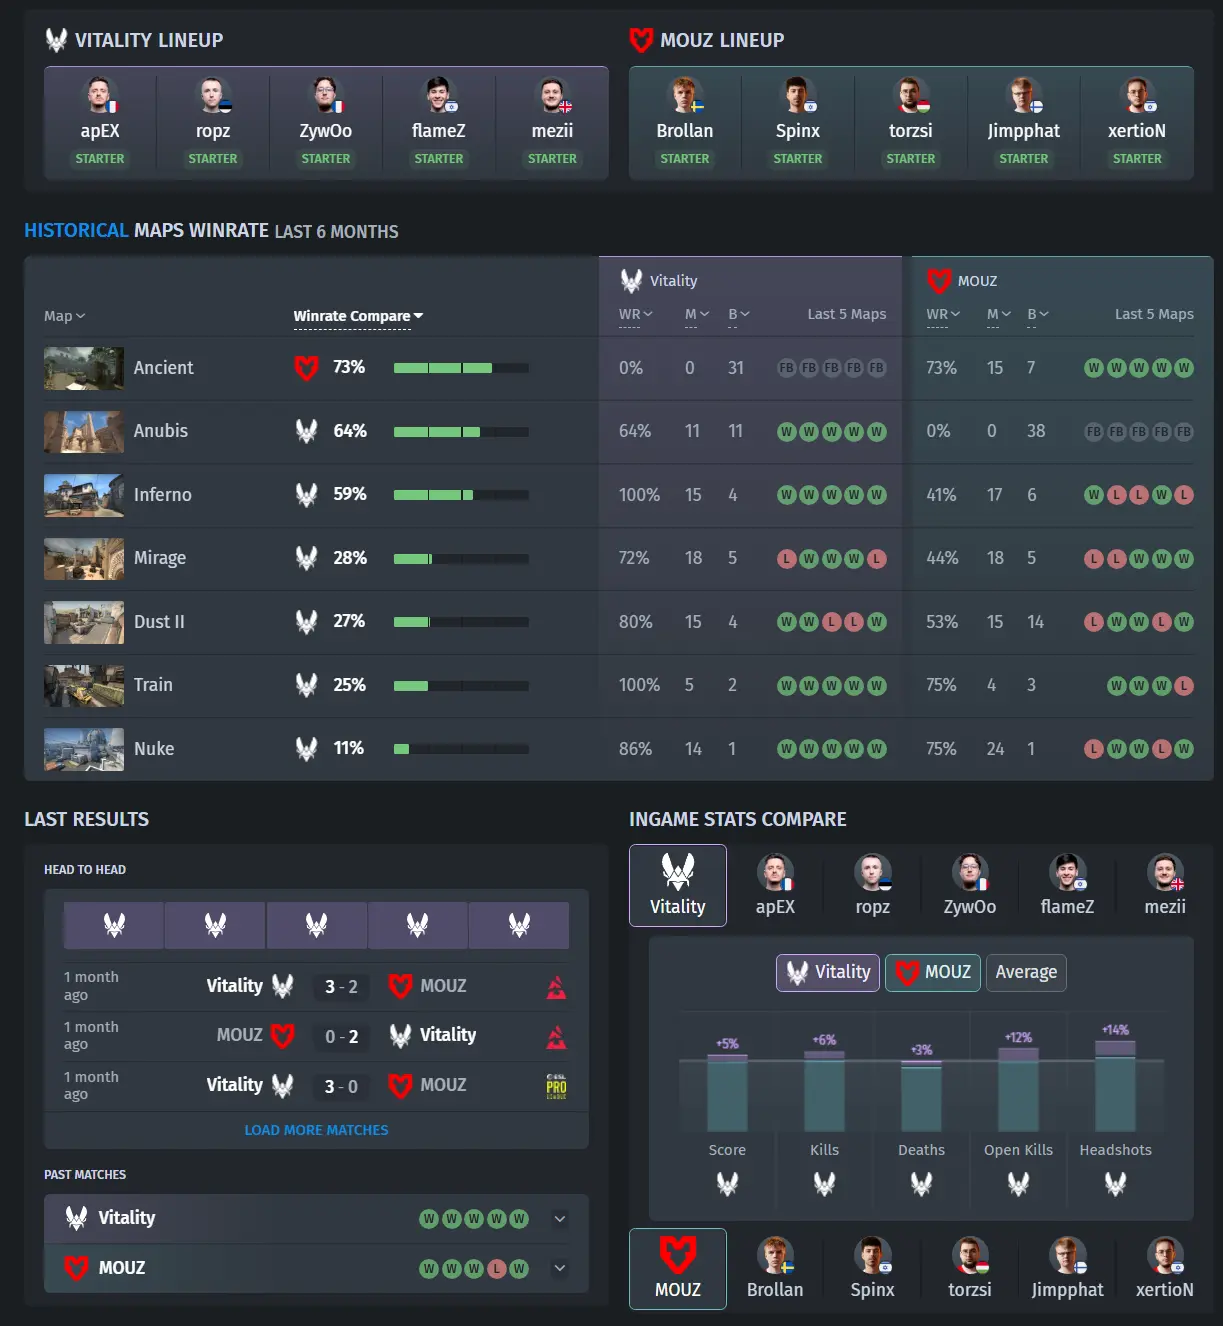Click Spinx avatar in MOUZ lineup
The width and height of the screenshot is (1223, 1326).
798,96
